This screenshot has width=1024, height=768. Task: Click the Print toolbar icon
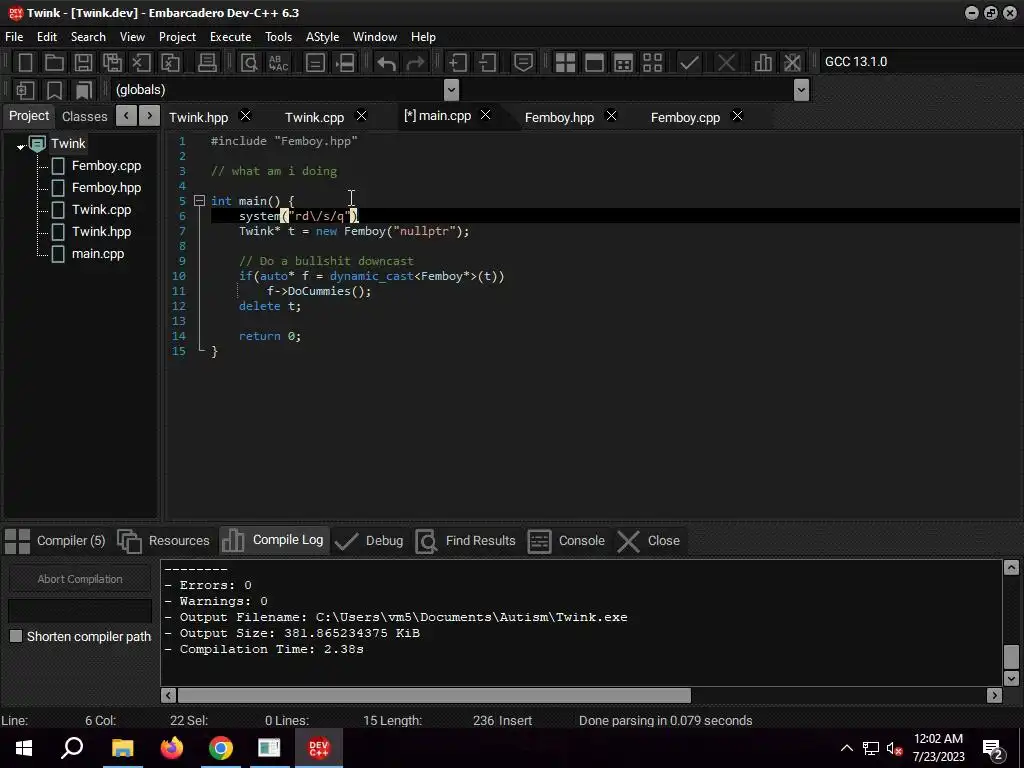pyautogui.click(x=207, y=63)
